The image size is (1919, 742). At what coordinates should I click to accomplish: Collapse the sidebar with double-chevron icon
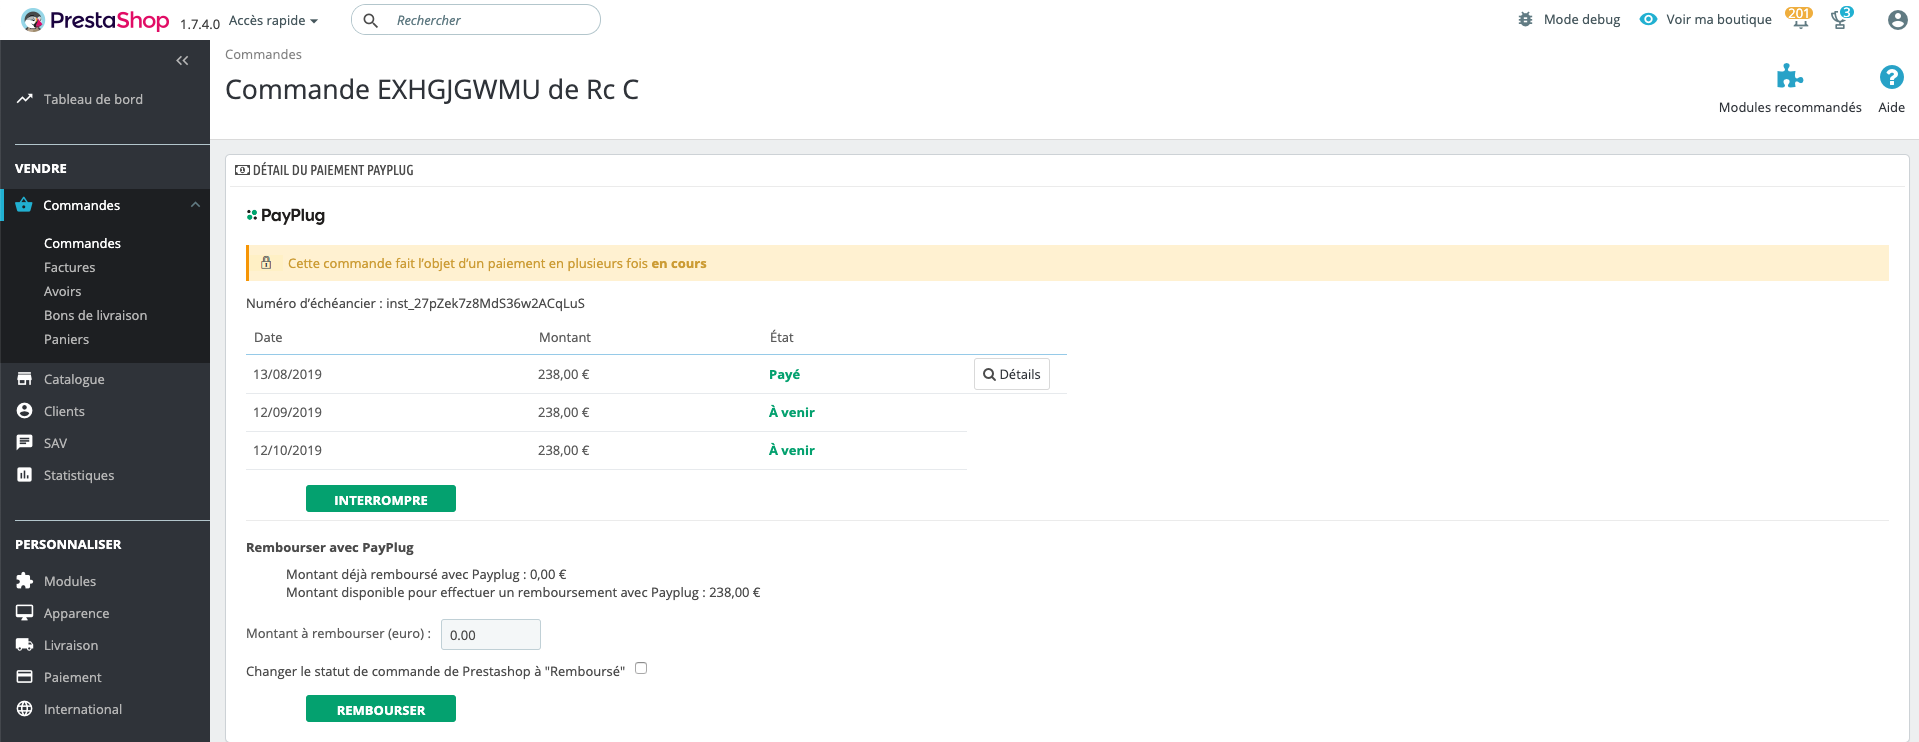pos(182,61)
